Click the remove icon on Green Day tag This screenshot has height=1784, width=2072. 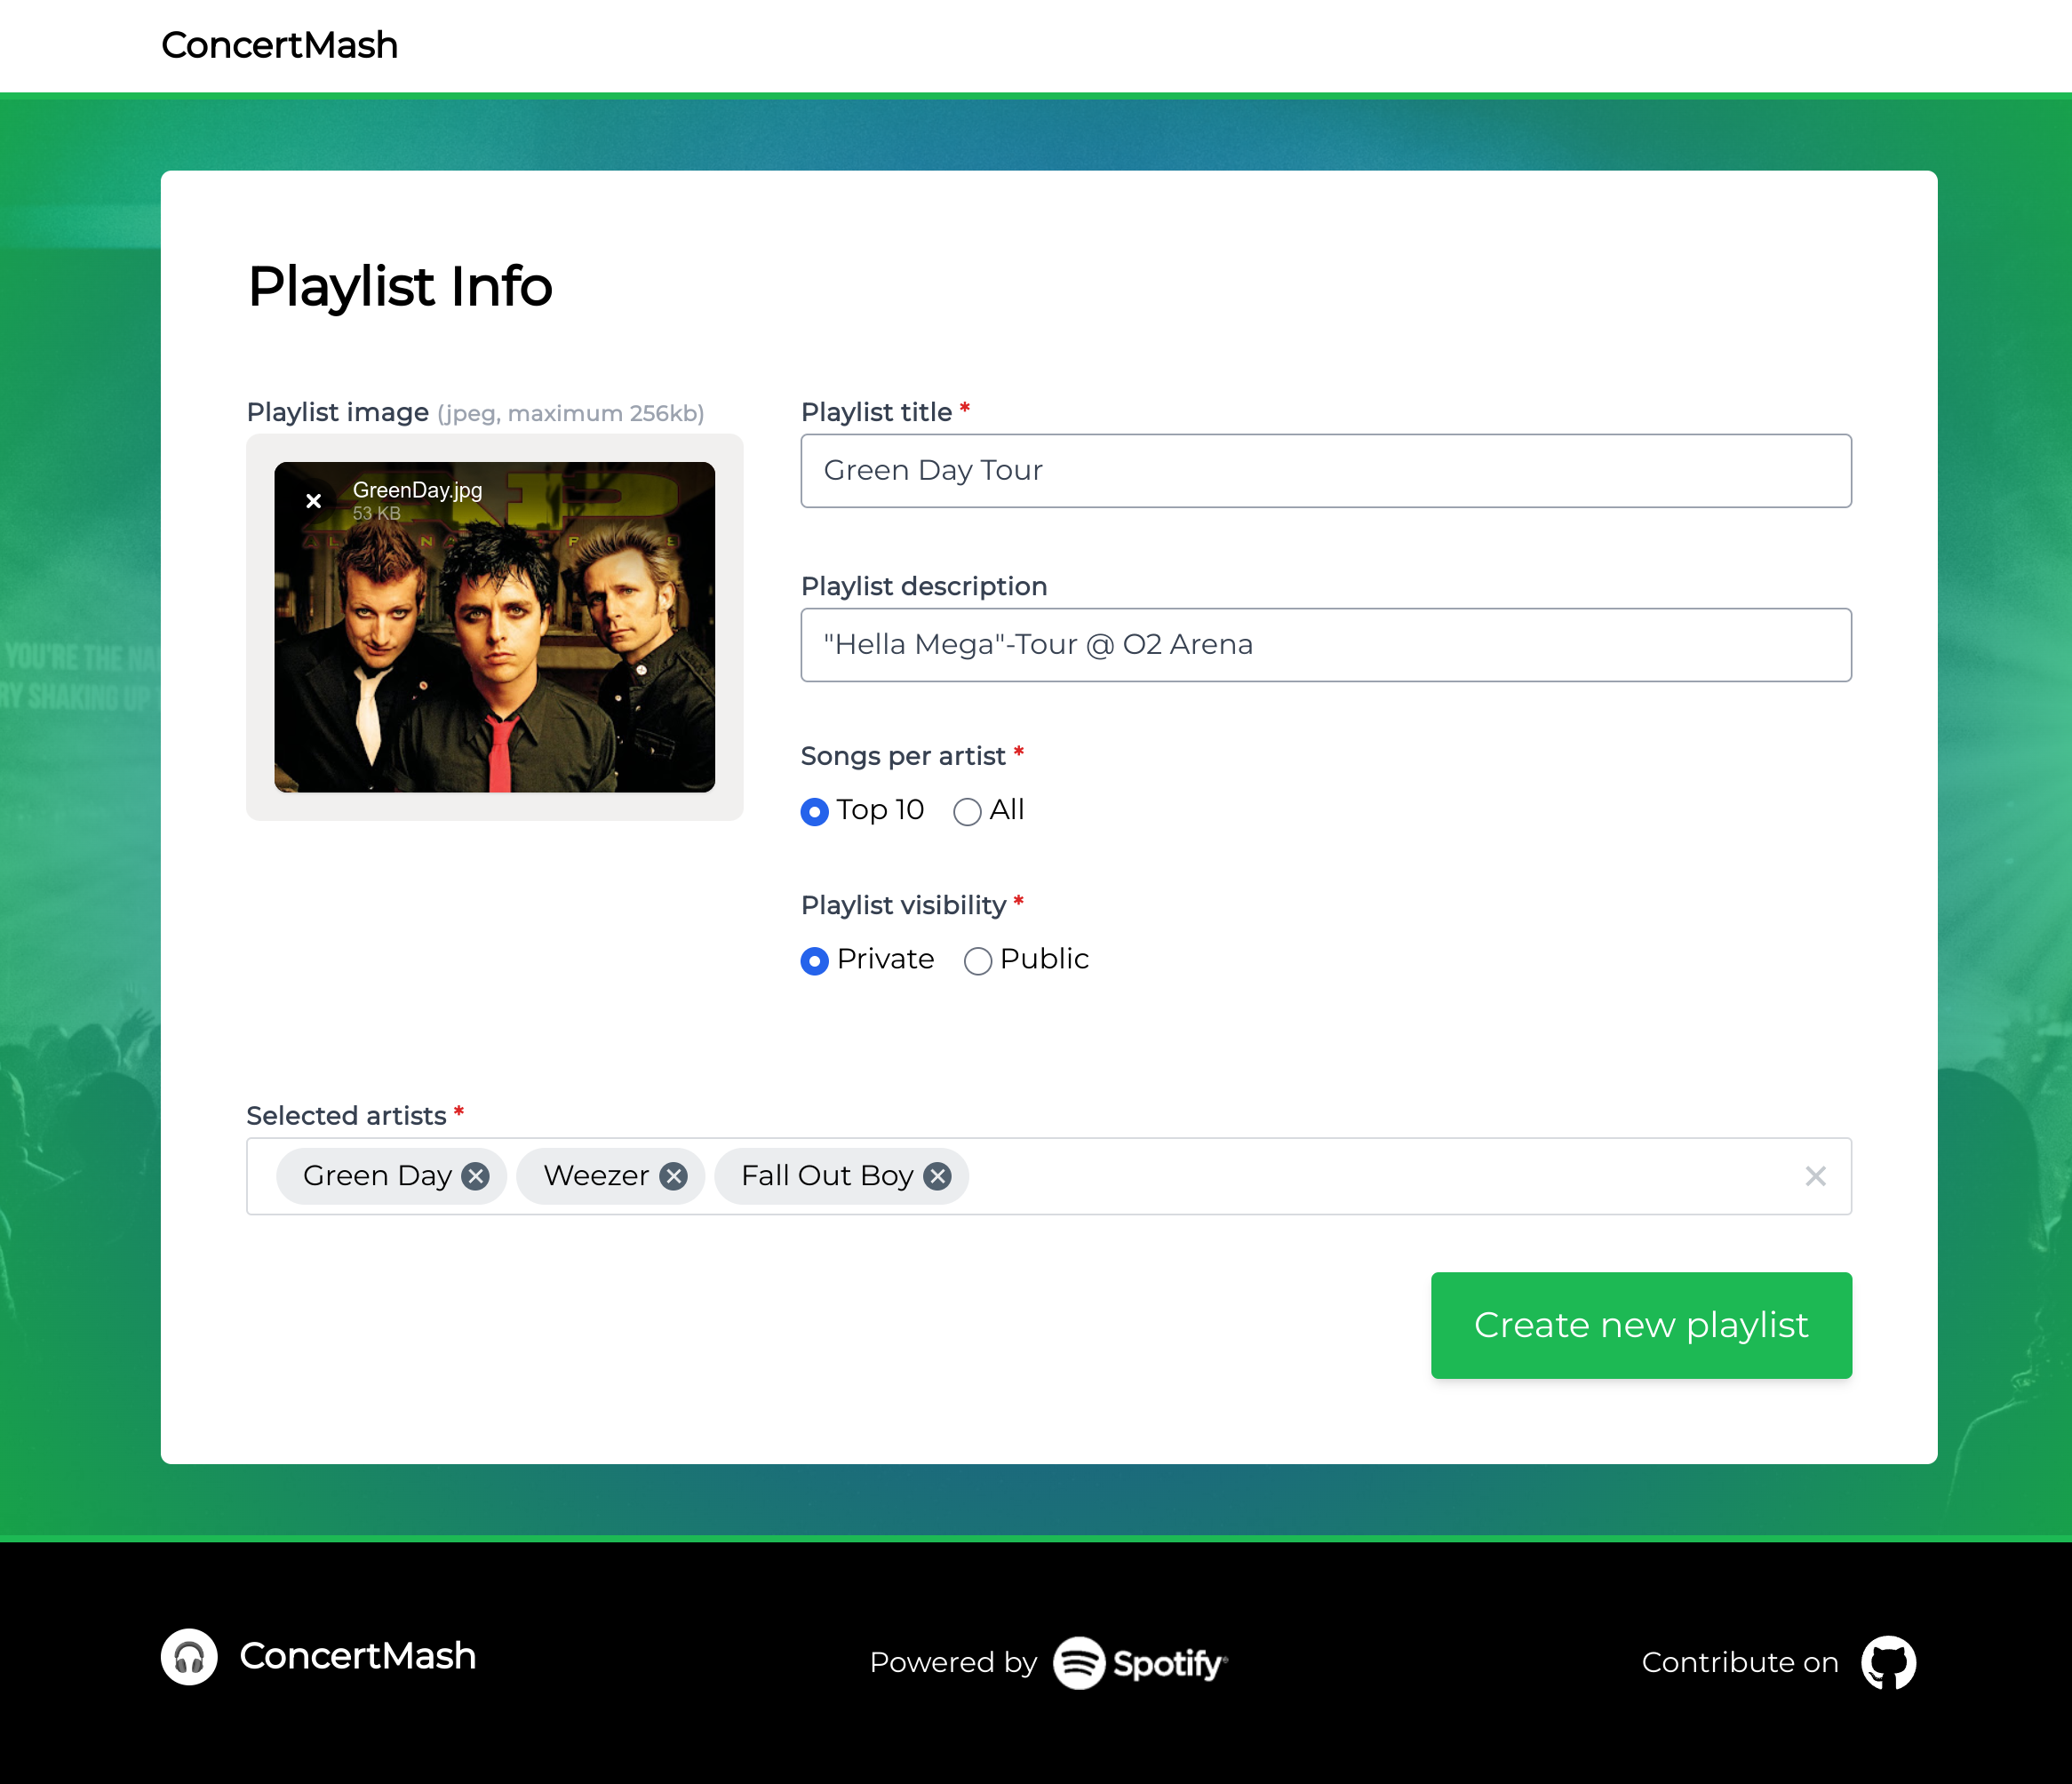477,1176
